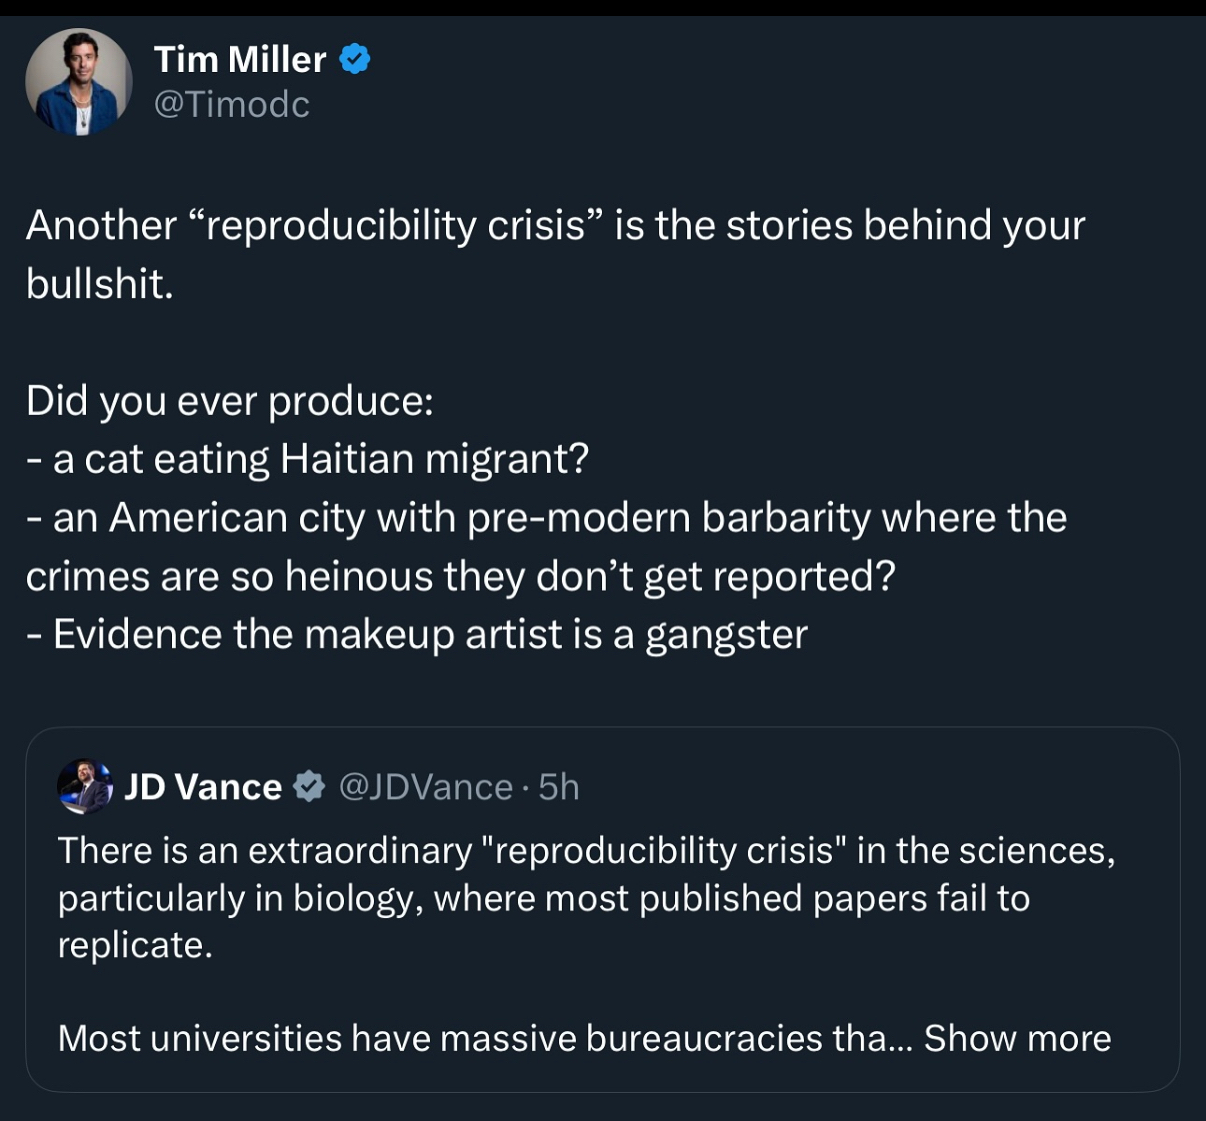This screenshot has width=1206, height=1121.
Task: Click quoted text "Most universities have massive bureaucracies"
Action: (x=472, y=1038)
